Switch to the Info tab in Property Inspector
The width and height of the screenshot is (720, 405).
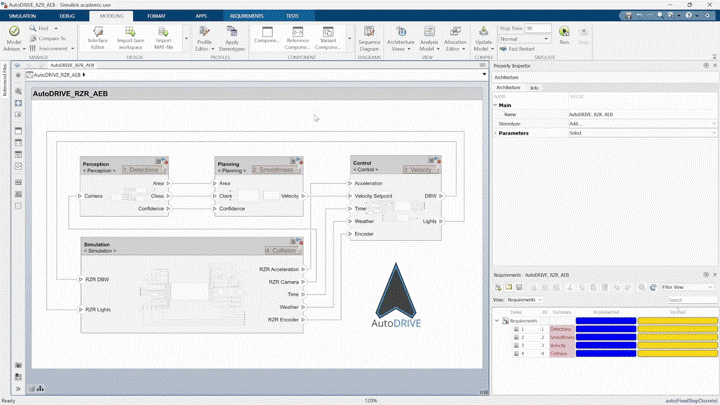[x=534, y=88]
